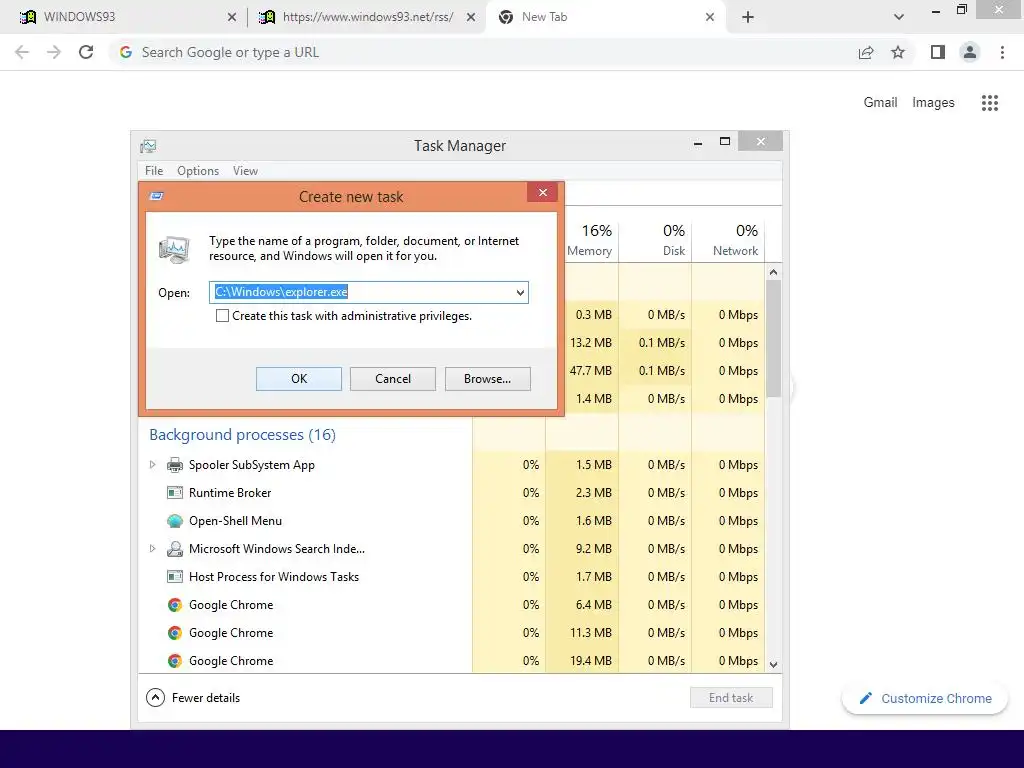Click the browser forward arrow
1024x768 pixels.
click(x=54, y=52)
